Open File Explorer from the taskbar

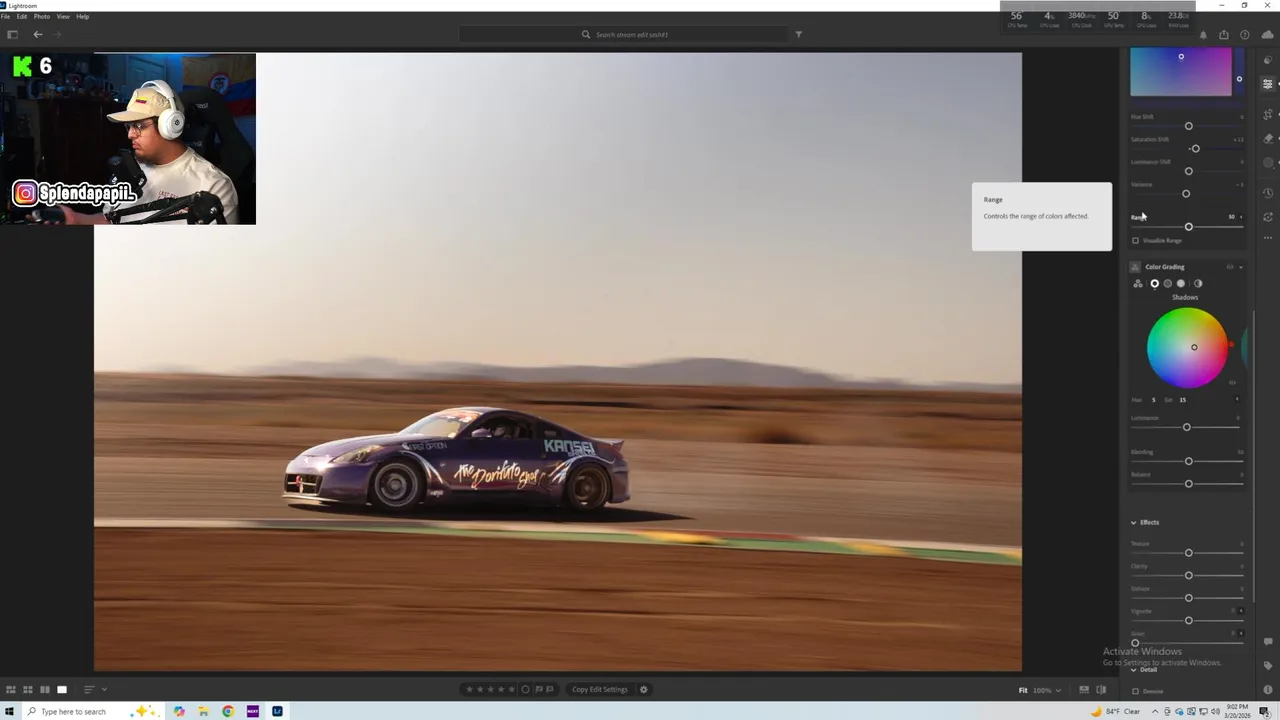(x=203, y=711)
